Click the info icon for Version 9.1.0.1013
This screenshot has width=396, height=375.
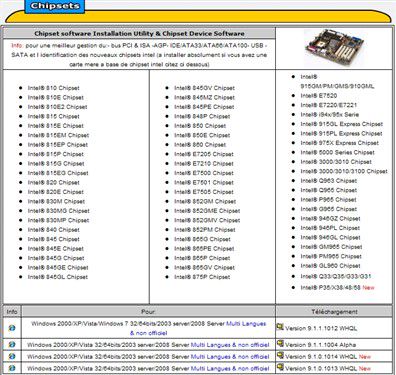[x=12, y=368]
